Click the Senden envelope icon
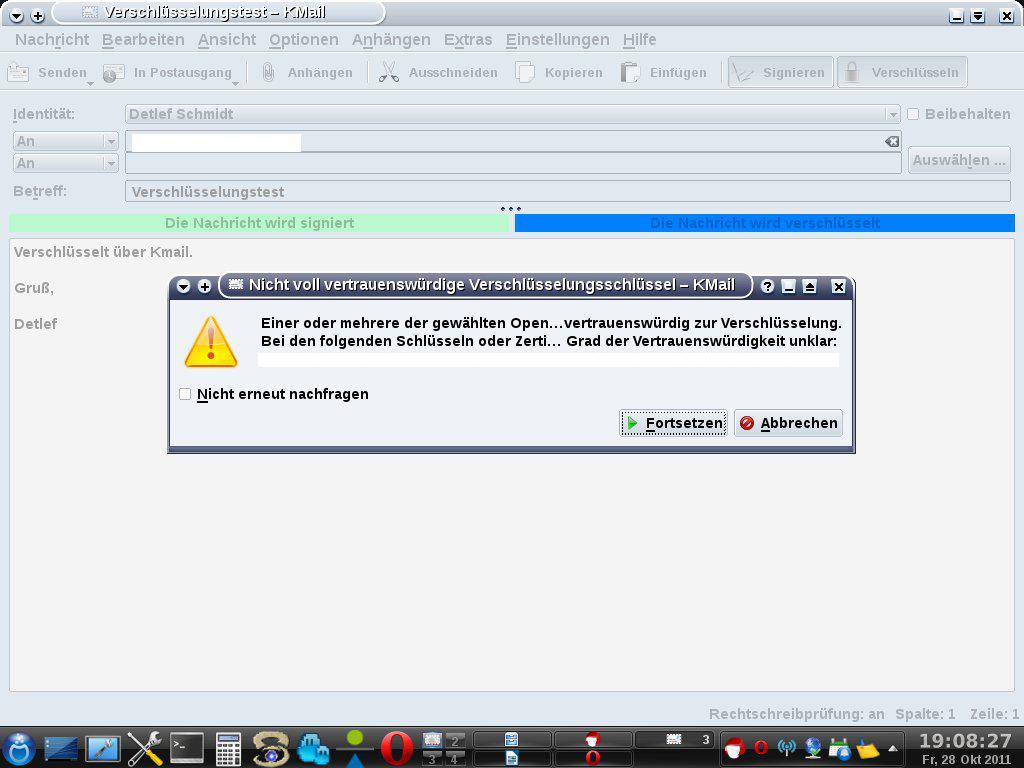 (x=18, y=72)
